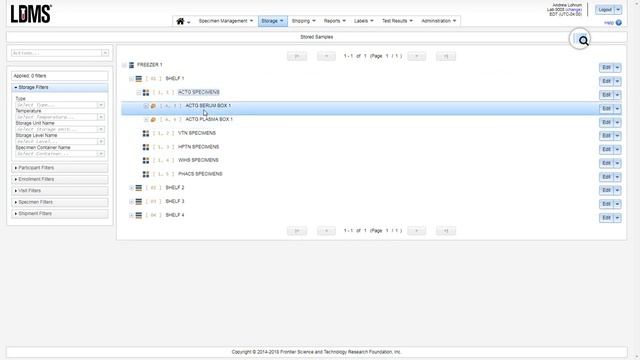Image resolution: width=640 pixels, height=360 pixels.
Task: Click the Logout button
Action: [x=605, y=9]
